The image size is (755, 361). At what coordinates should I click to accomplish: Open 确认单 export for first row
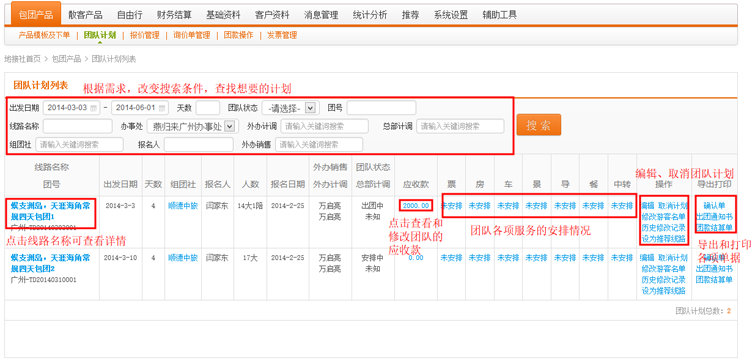(715, 206)
